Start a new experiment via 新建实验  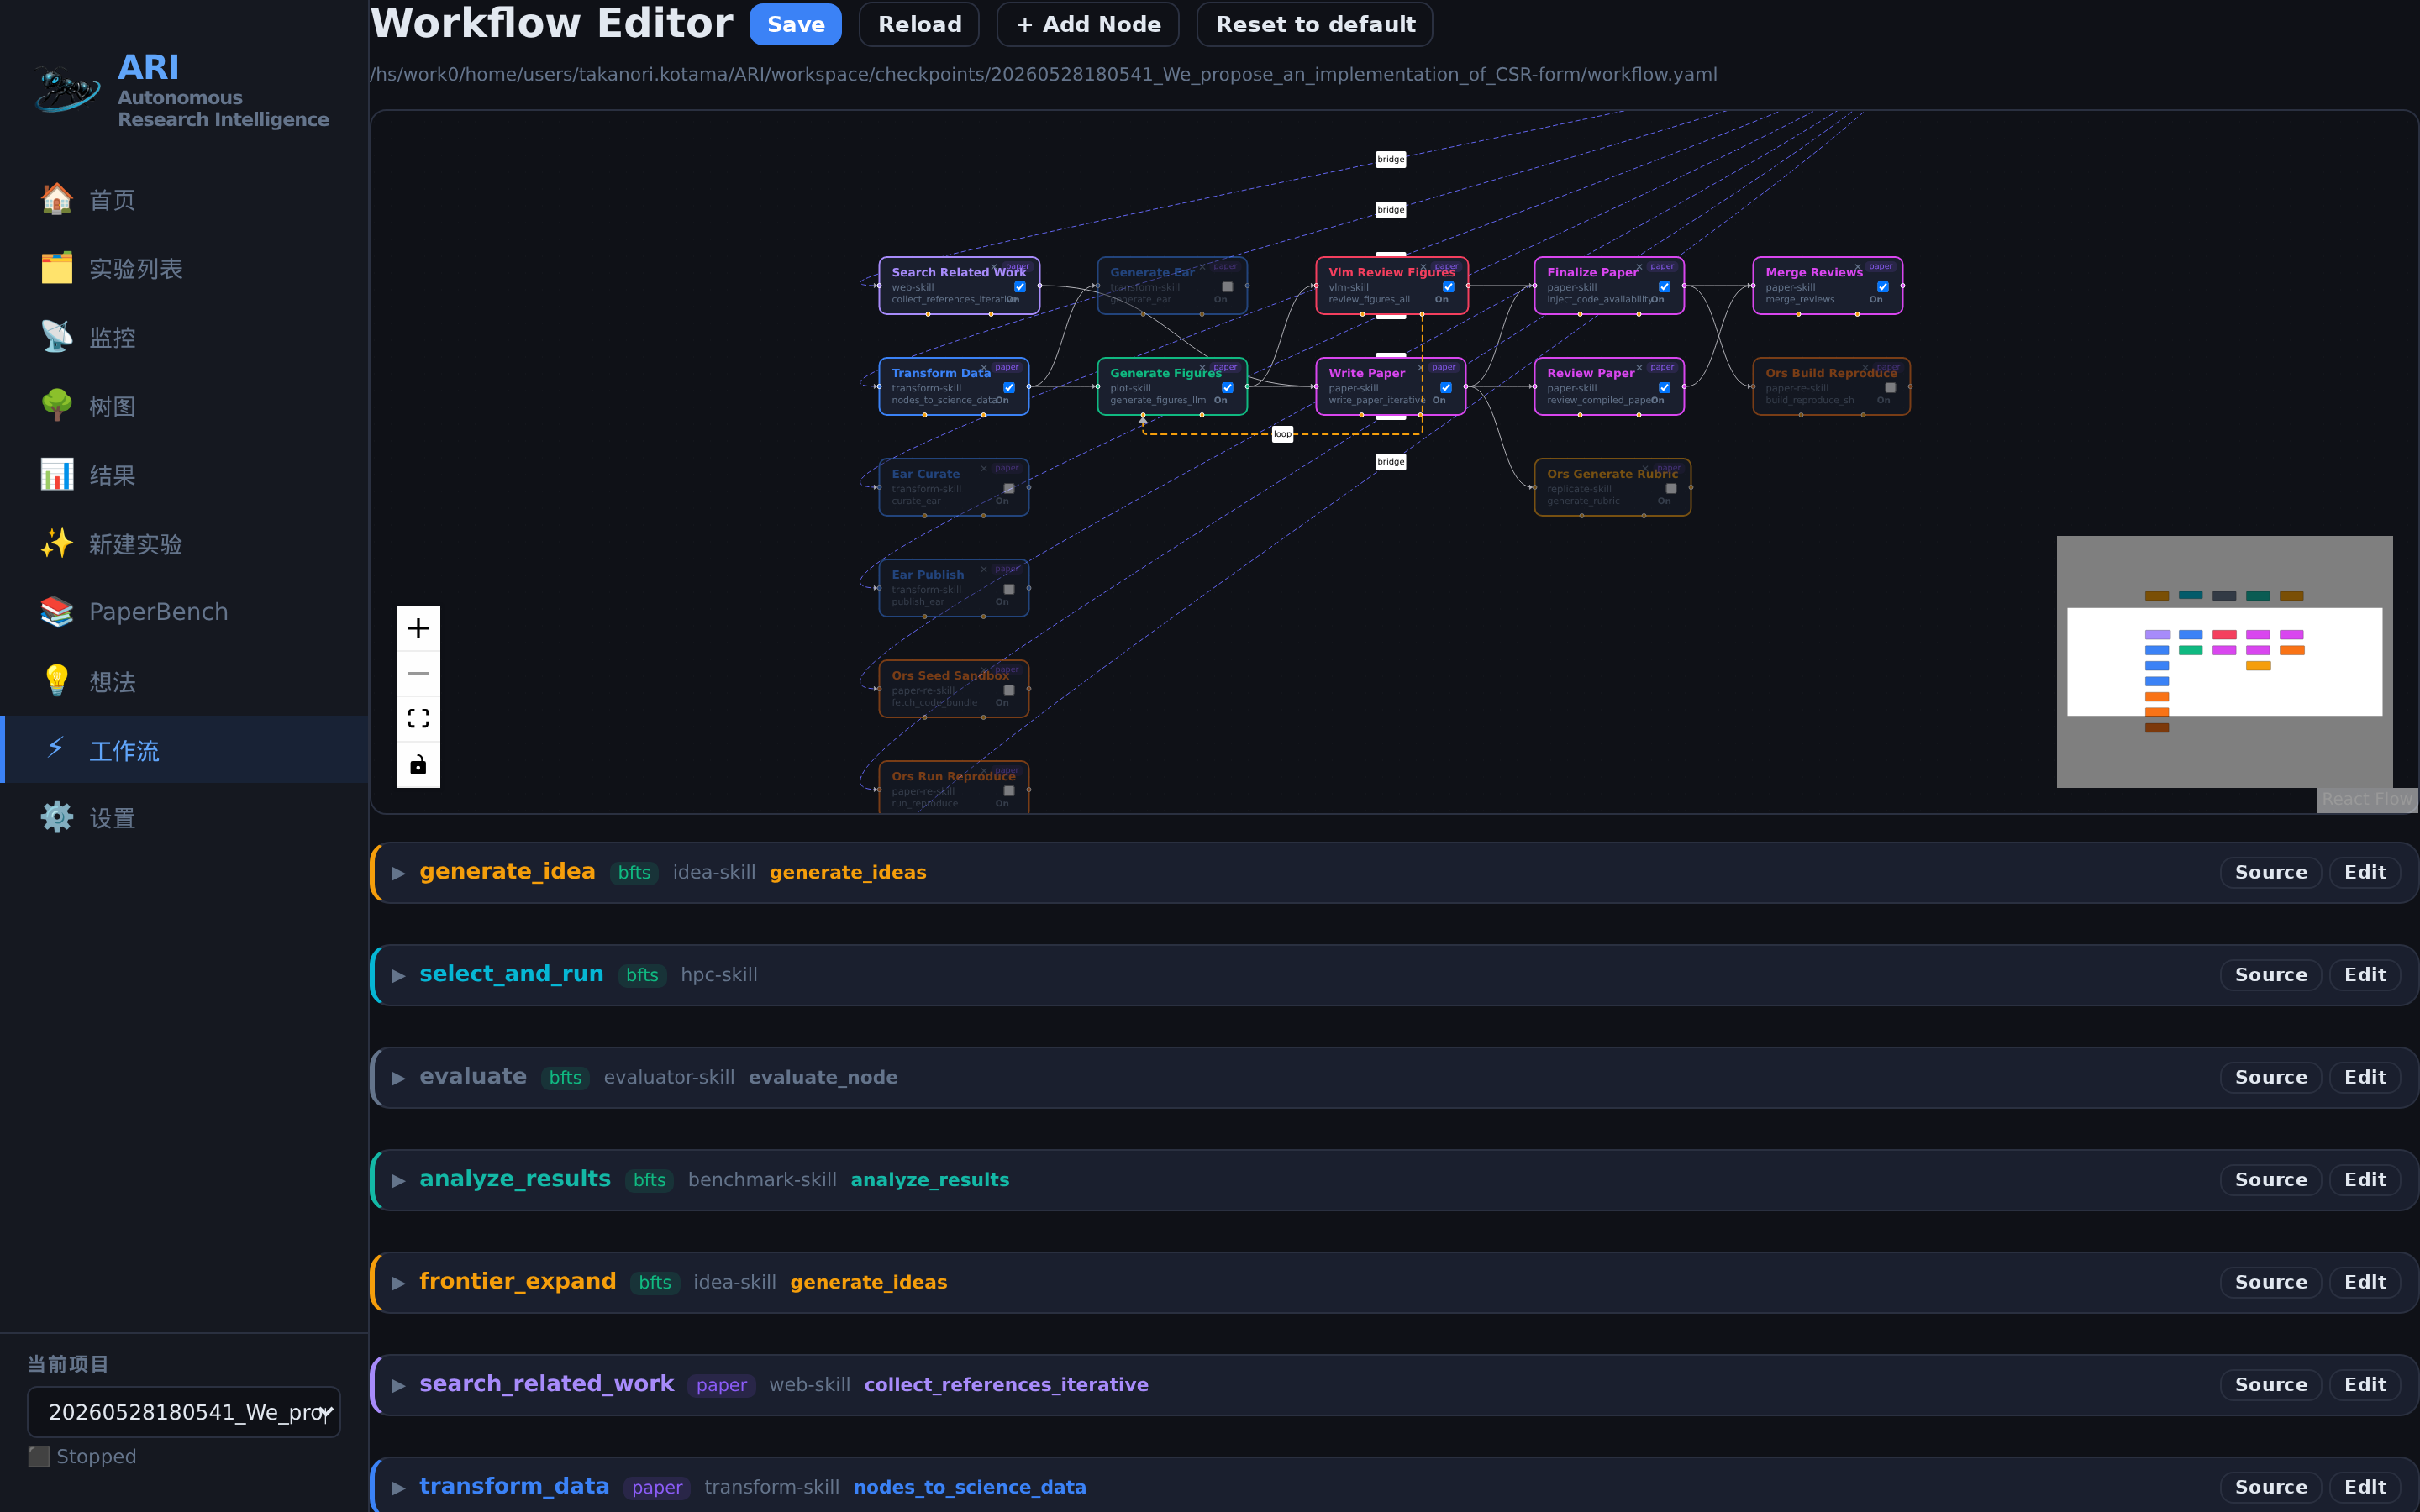[185, 544]
